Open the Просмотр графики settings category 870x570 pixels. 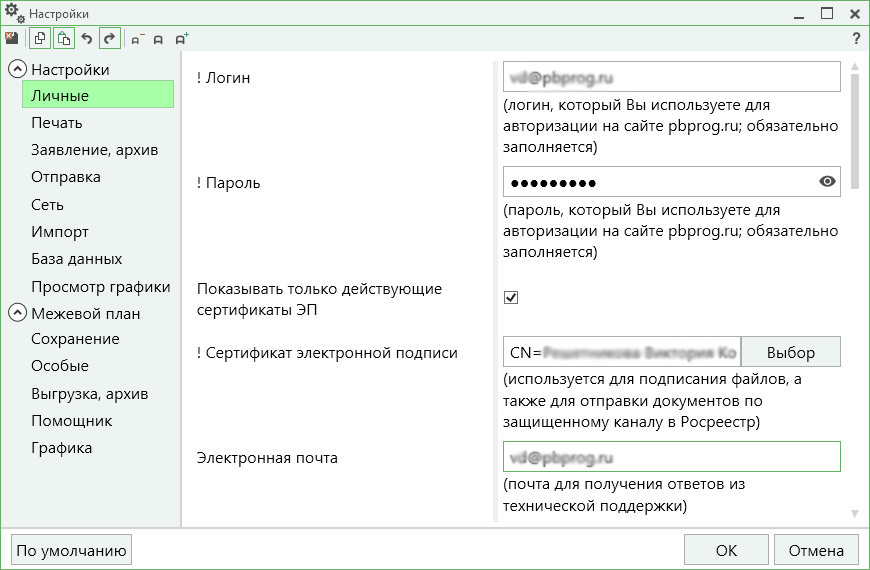(x=100, y=287)
